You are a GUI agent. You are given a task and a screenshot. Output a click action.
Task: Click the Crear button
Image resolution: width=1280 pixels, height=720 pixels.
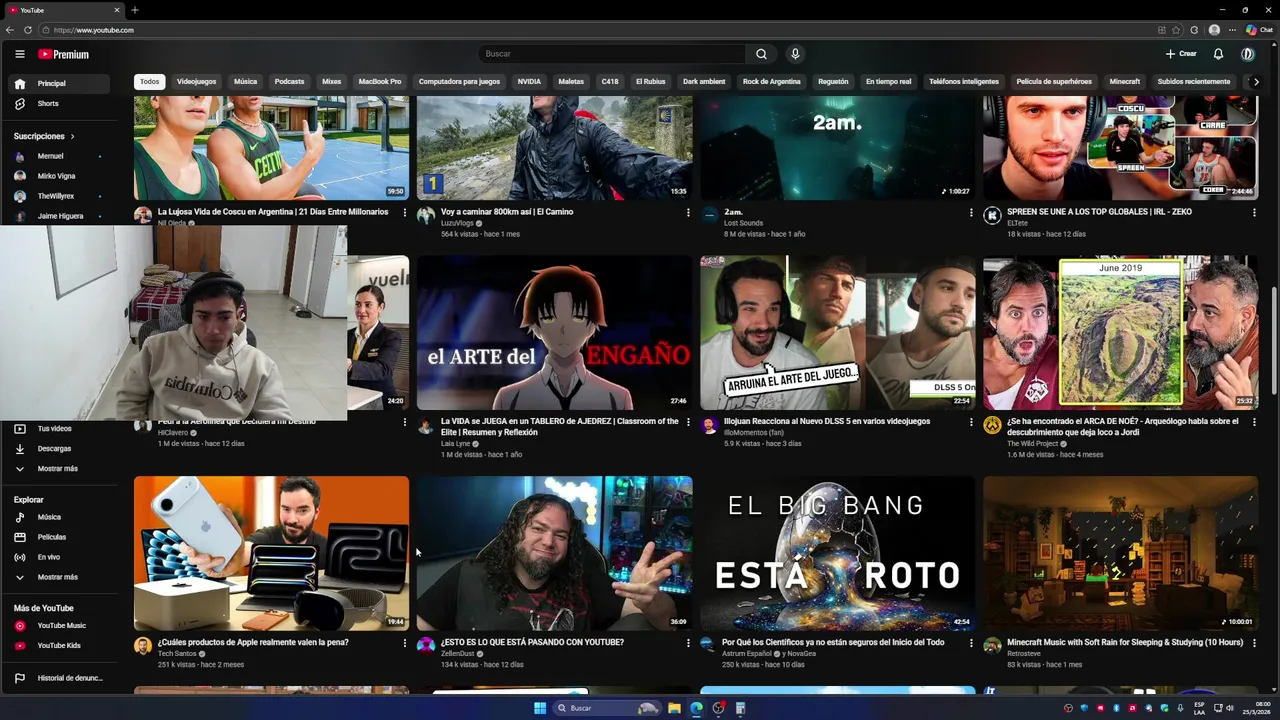coord(1181,54)
